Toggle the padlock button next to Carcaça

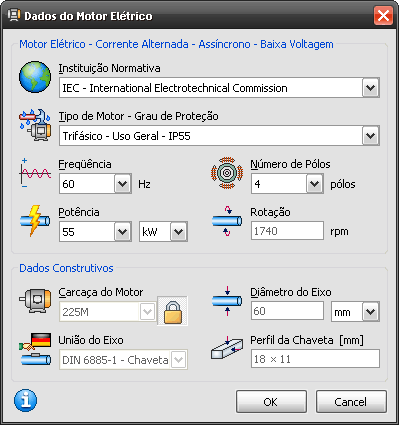click(173, 311)
